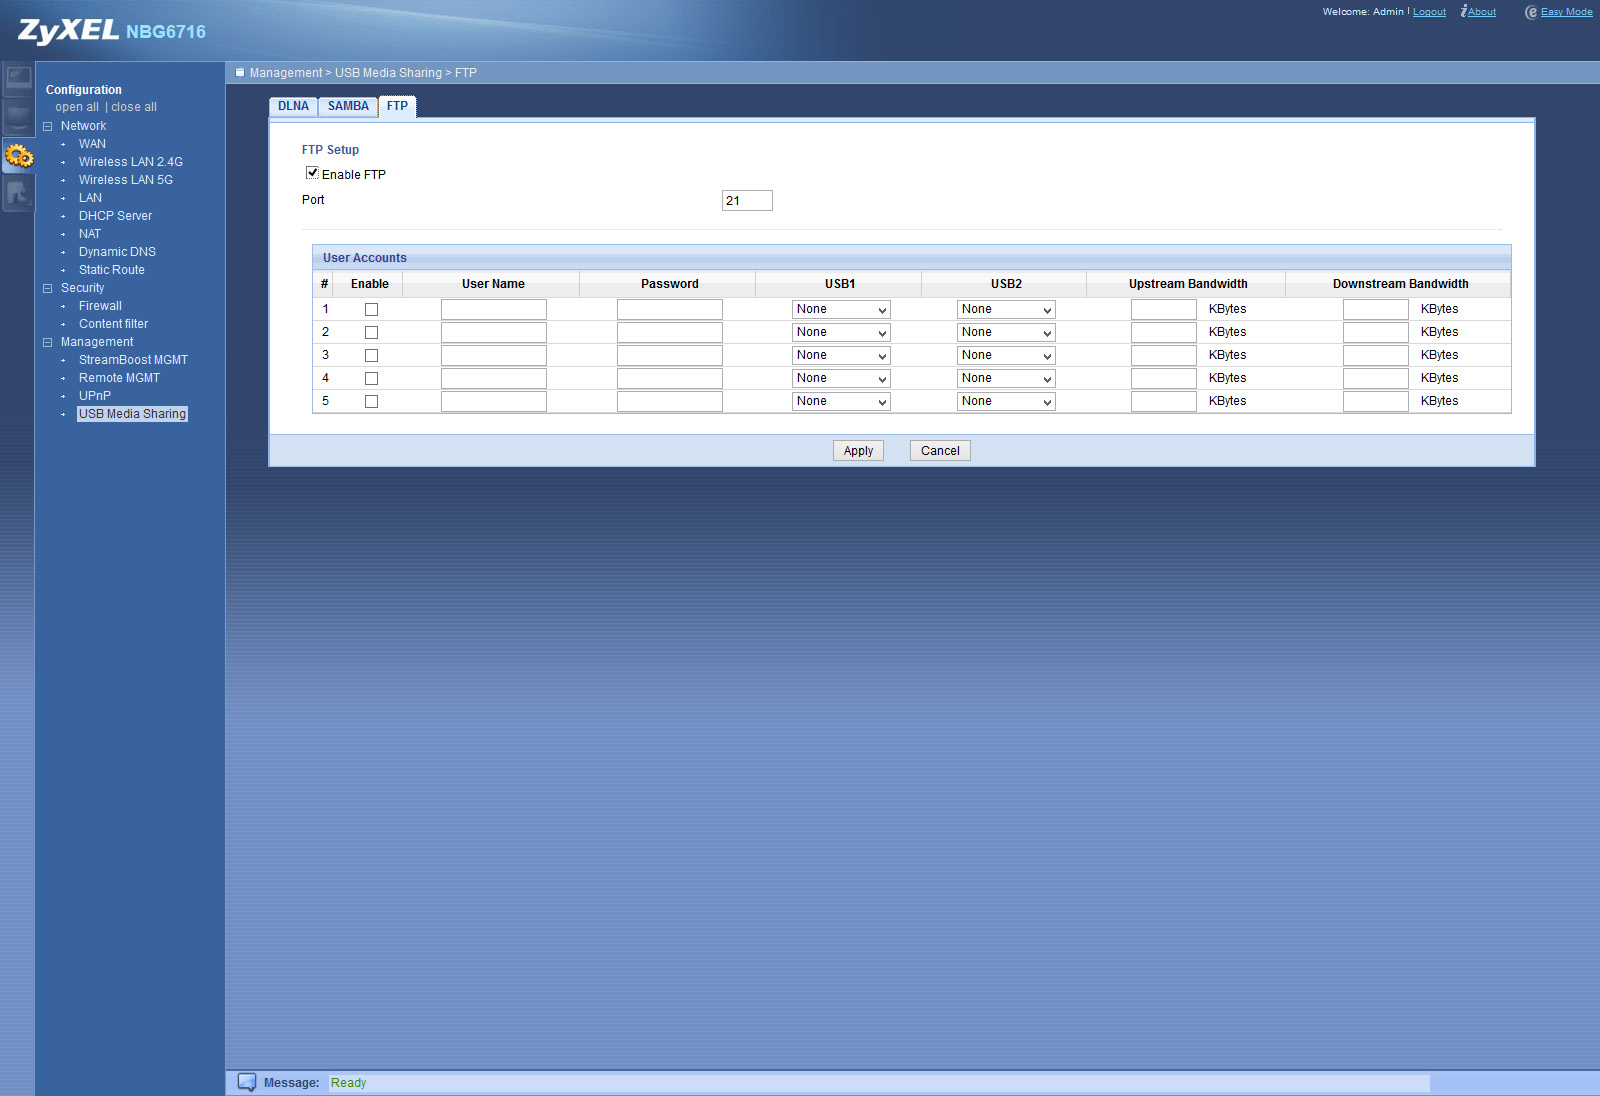This screenshot has height=1096, width=1600.
Task: Switch to the SAMBA tab
Action: click(x=348, y=107)
